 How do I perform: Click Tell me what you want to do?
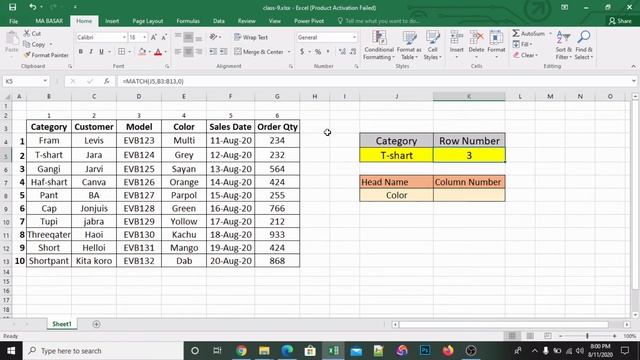click(x=379, y=21)
